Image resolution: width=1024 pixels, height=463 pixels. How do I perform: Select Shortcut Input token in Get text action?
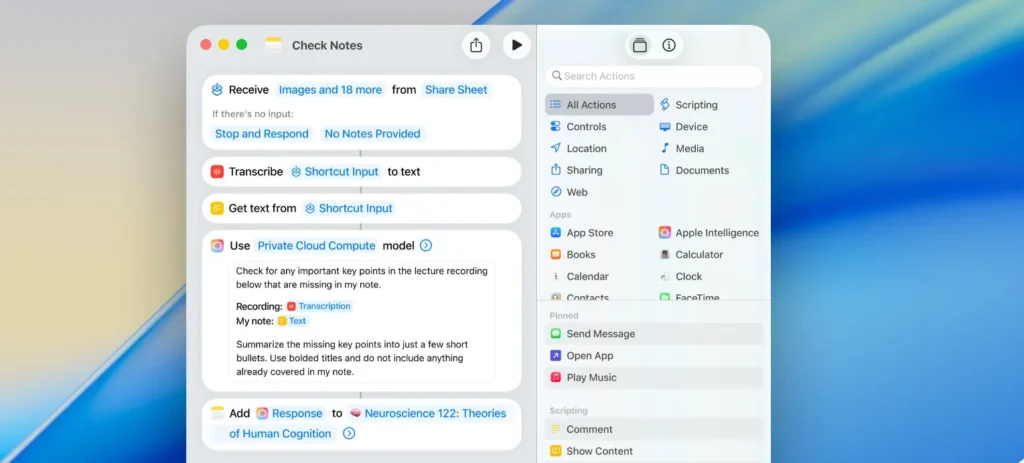pyautogui.click(x=349, y=208)
